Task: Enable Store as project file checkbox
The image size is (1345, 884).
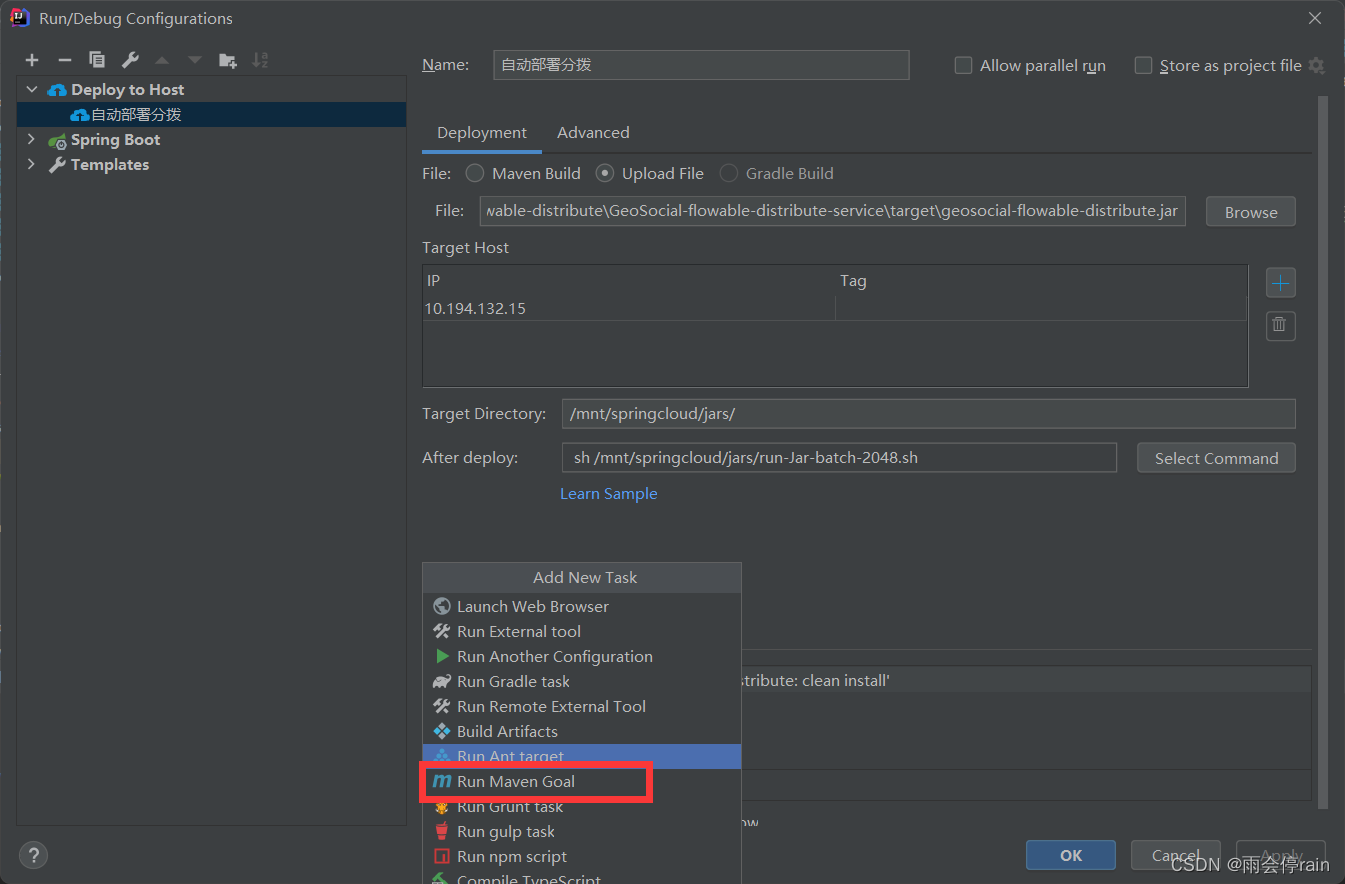Action: pyautogui.click(x=1143, y=65)
